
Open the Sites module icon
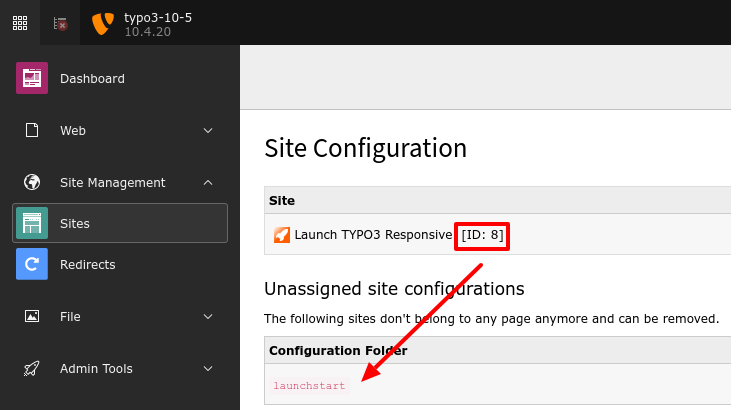(32, 223)
